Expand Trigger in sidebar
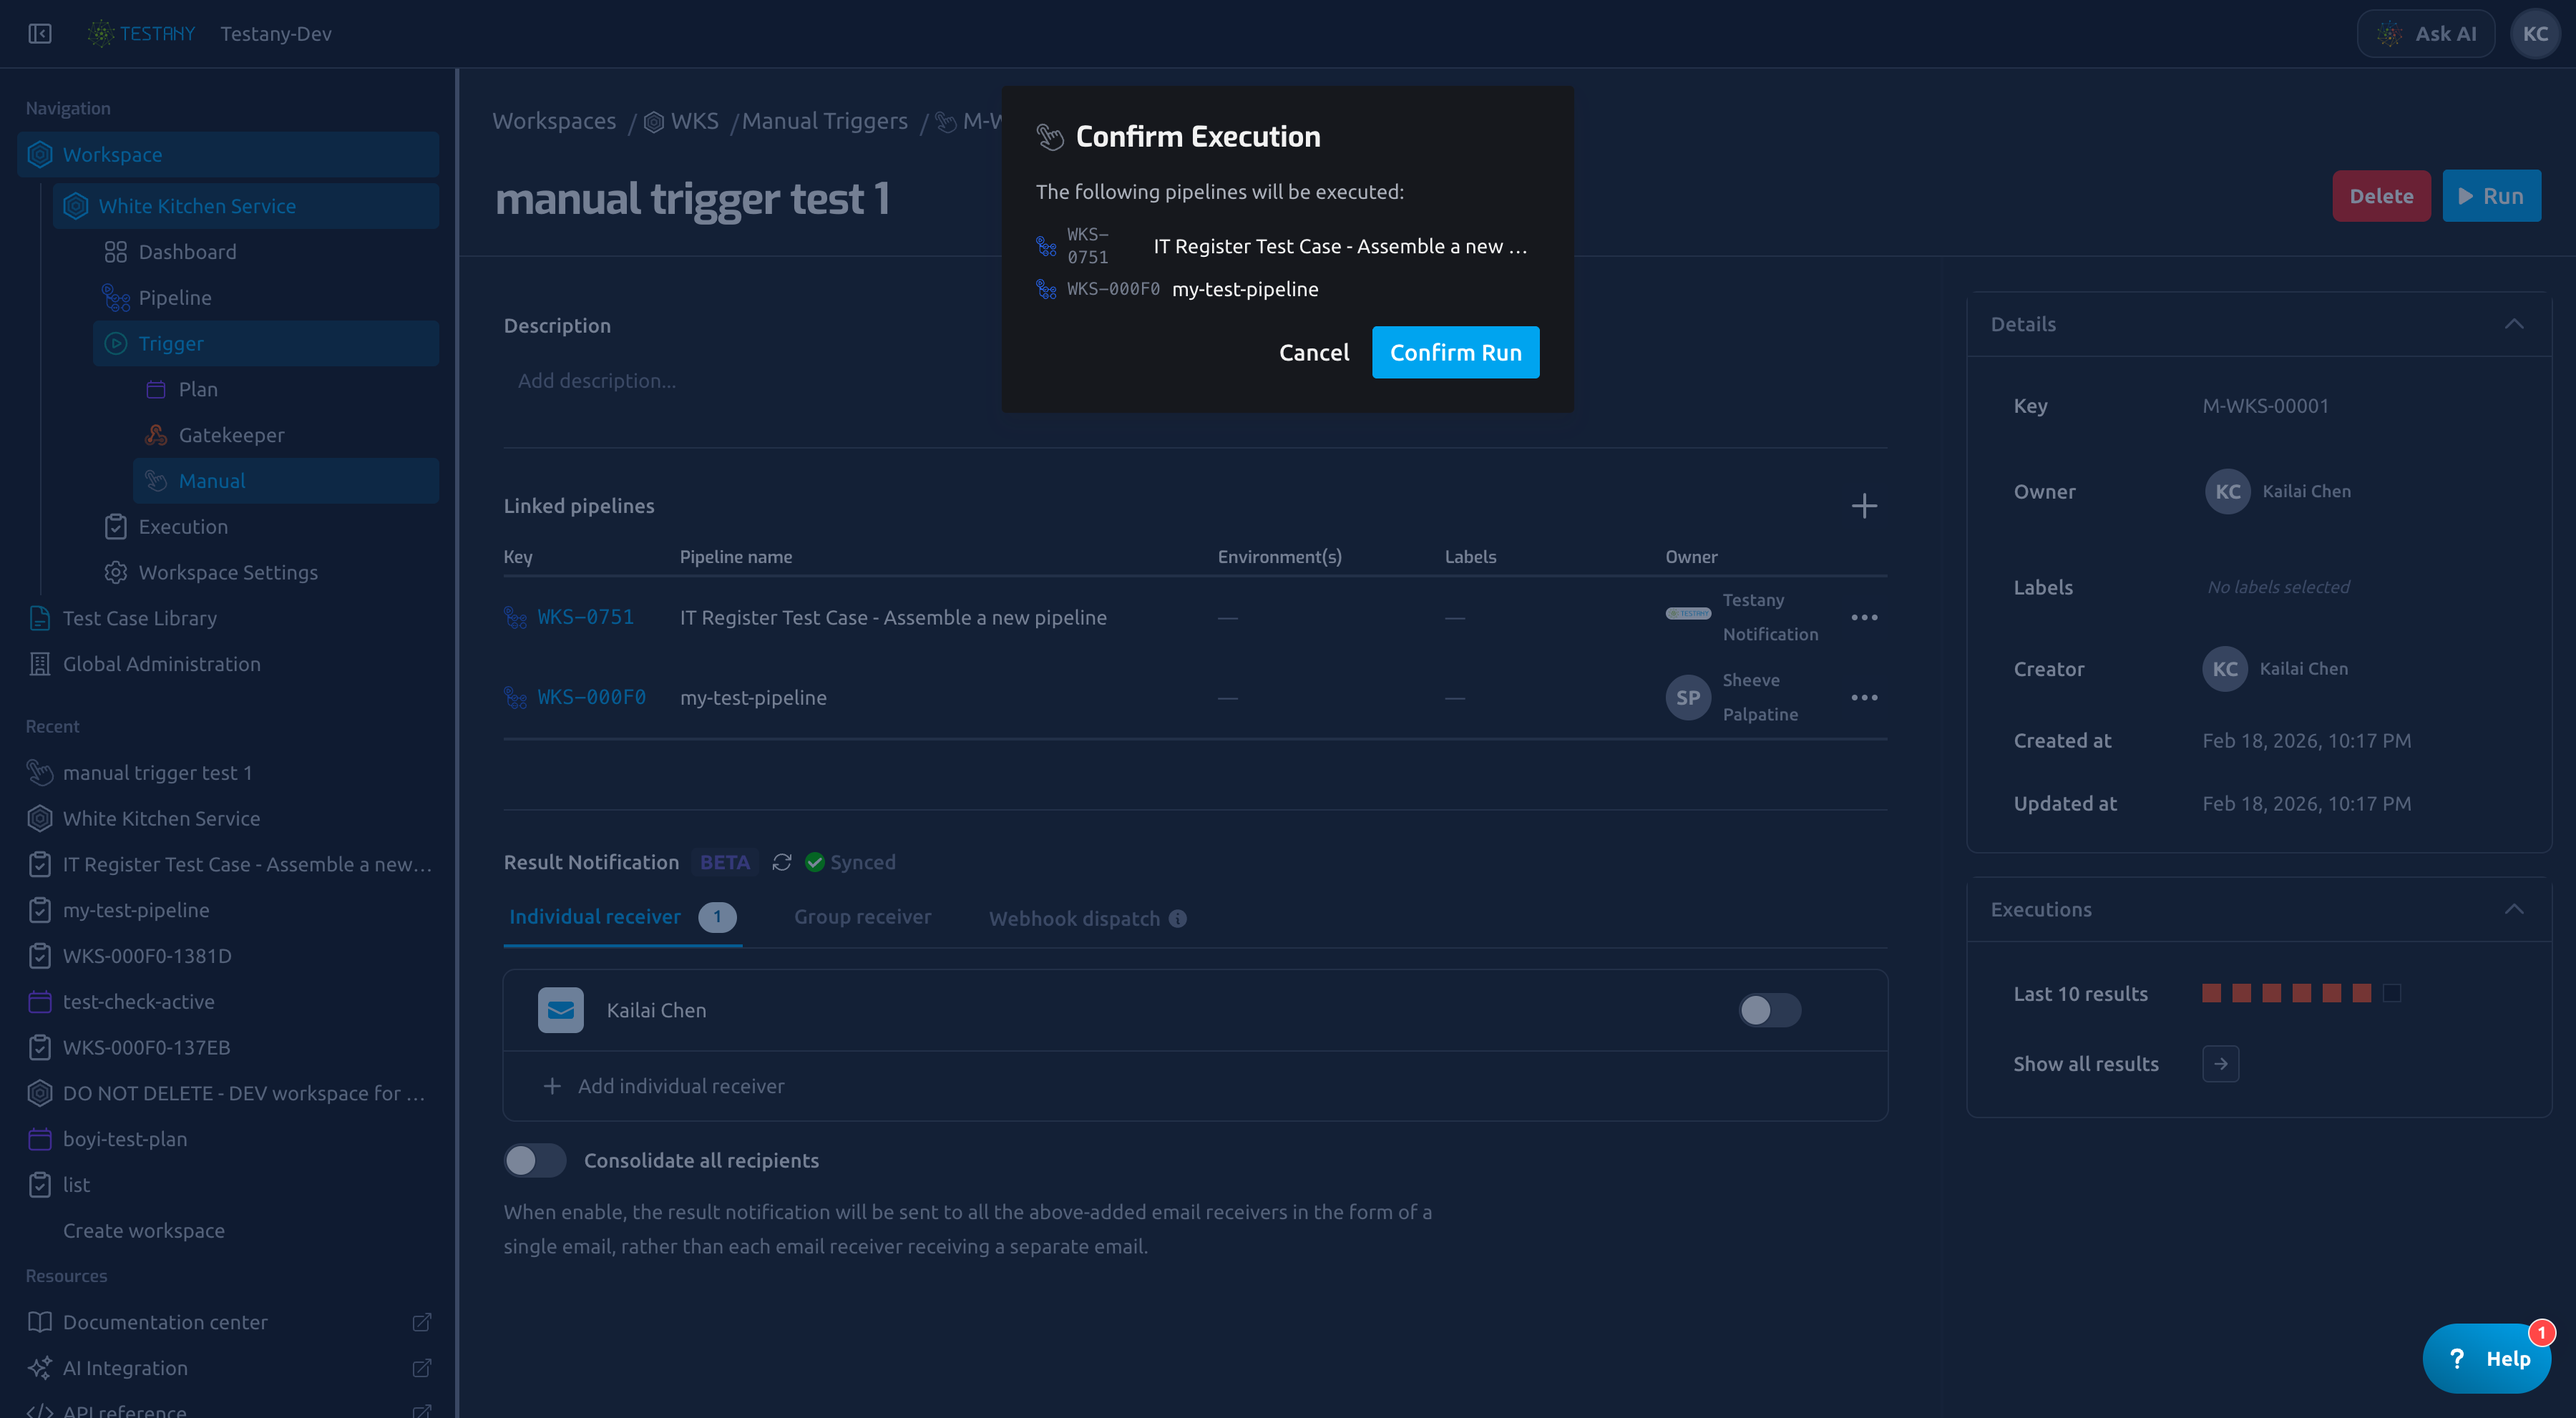The width and height of the screenshot is (2576, 1418). (x=266, y=343)
